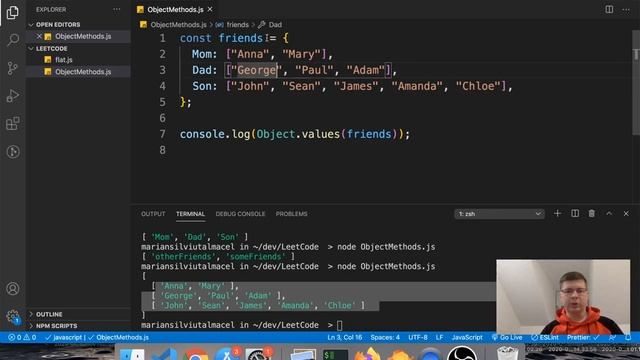Place cursor on line number 7

pyautogui.click(x=162, y=134)
